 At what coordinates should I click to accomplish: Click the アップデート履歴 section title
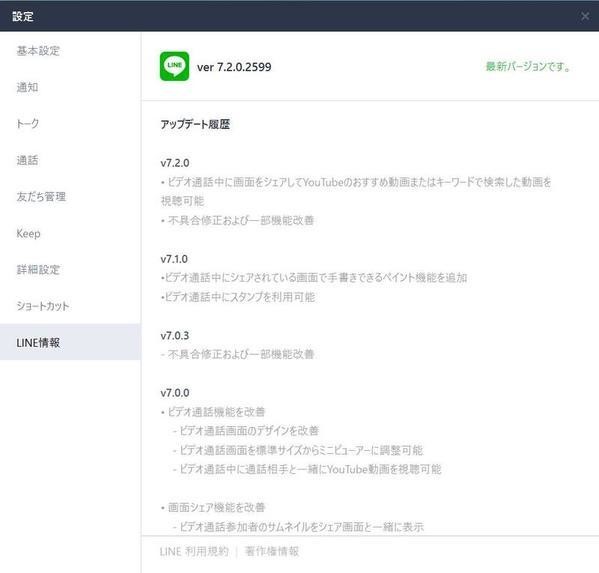(x=195, y=125)
